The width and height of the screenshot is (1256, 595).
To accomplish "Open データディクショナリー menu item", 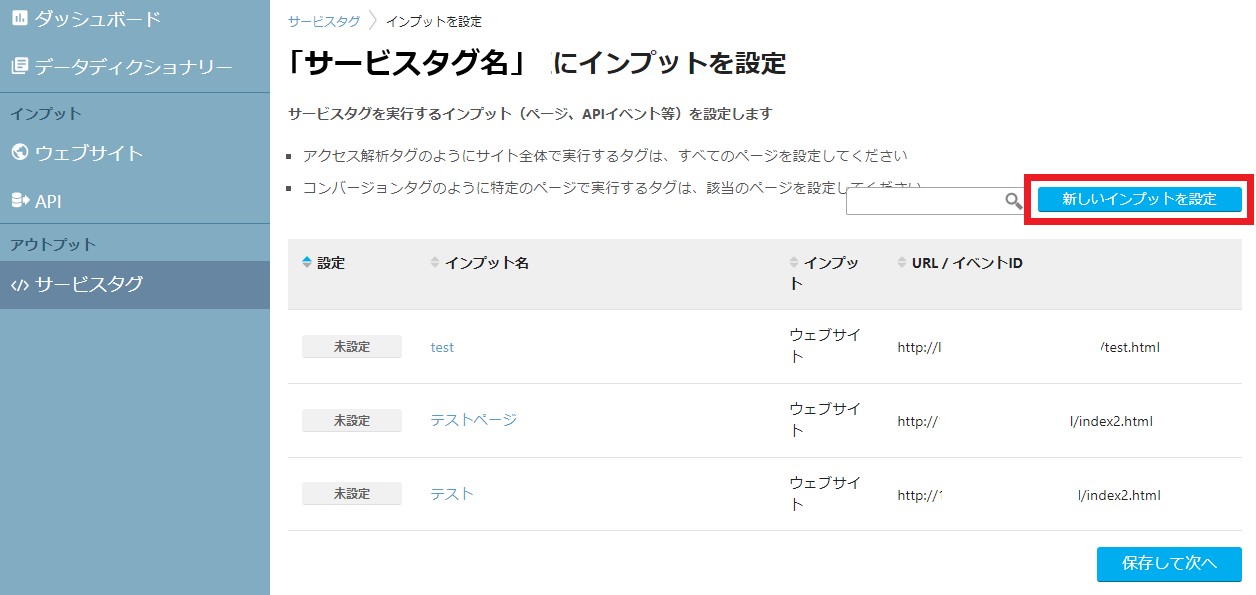I will coord(135,67).
